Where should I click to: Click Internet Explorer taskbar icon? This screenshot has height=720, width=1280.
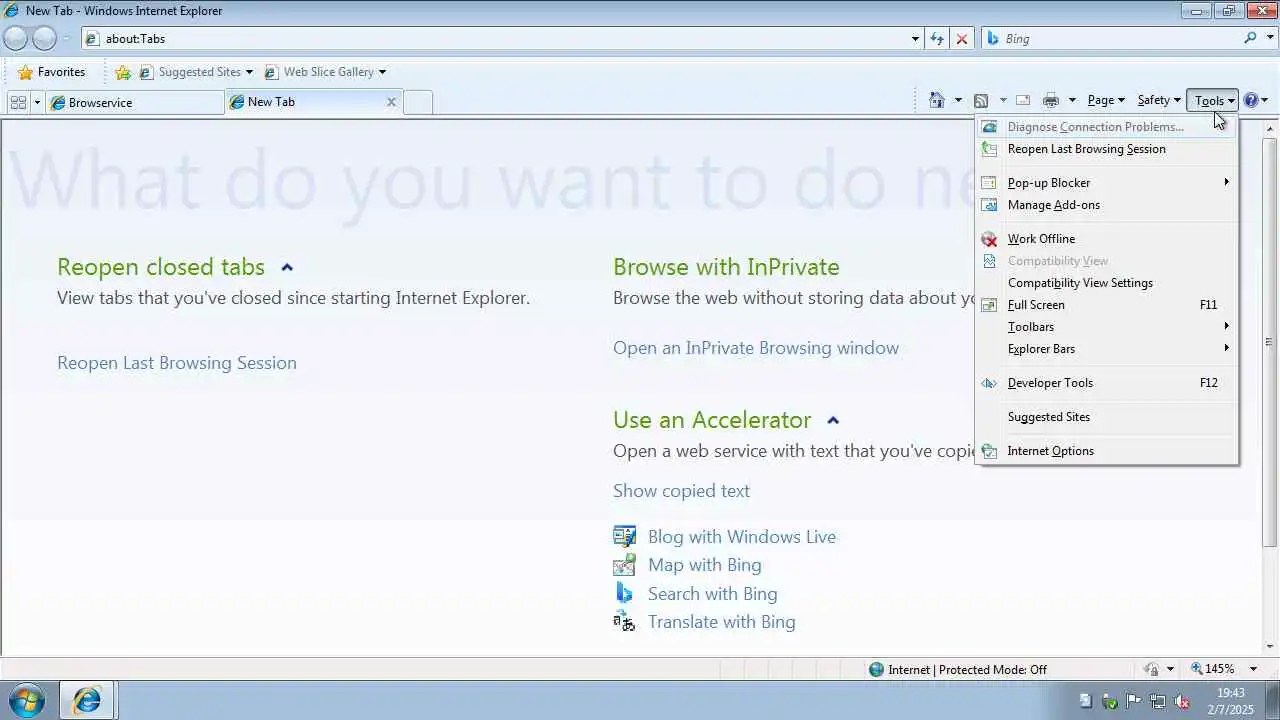coord(87,700)
